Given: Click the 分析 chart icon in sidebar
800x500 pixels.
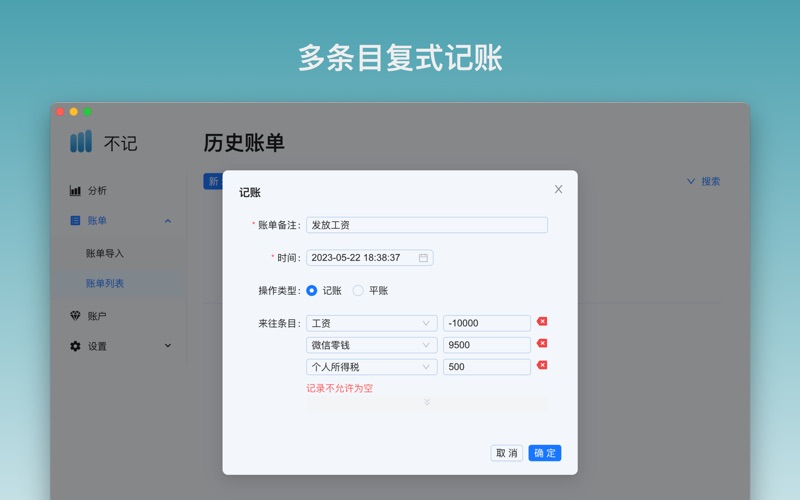Looking at the screenshot, I should click(x=75, y=190).
